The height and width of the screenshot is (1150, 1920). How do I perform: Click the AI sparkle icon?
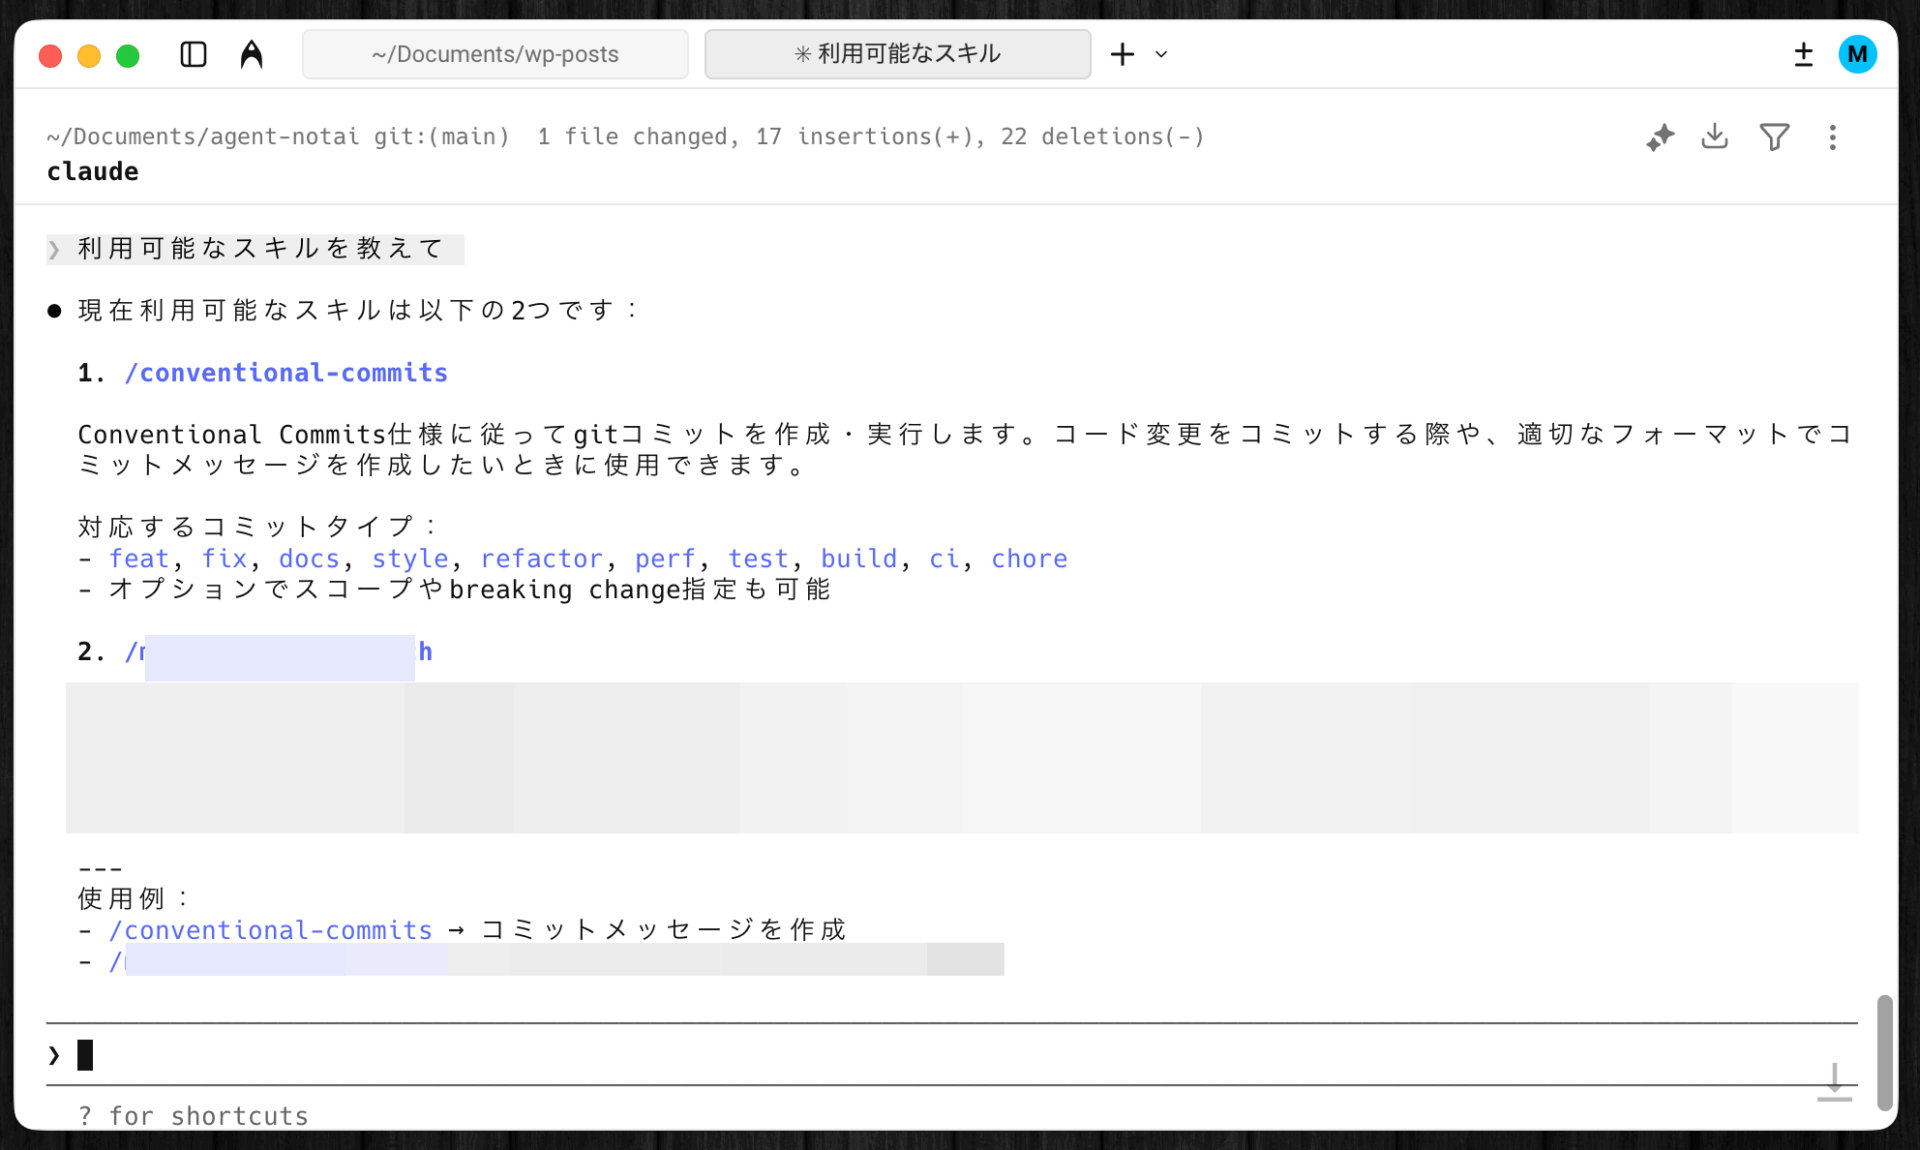1660,137
